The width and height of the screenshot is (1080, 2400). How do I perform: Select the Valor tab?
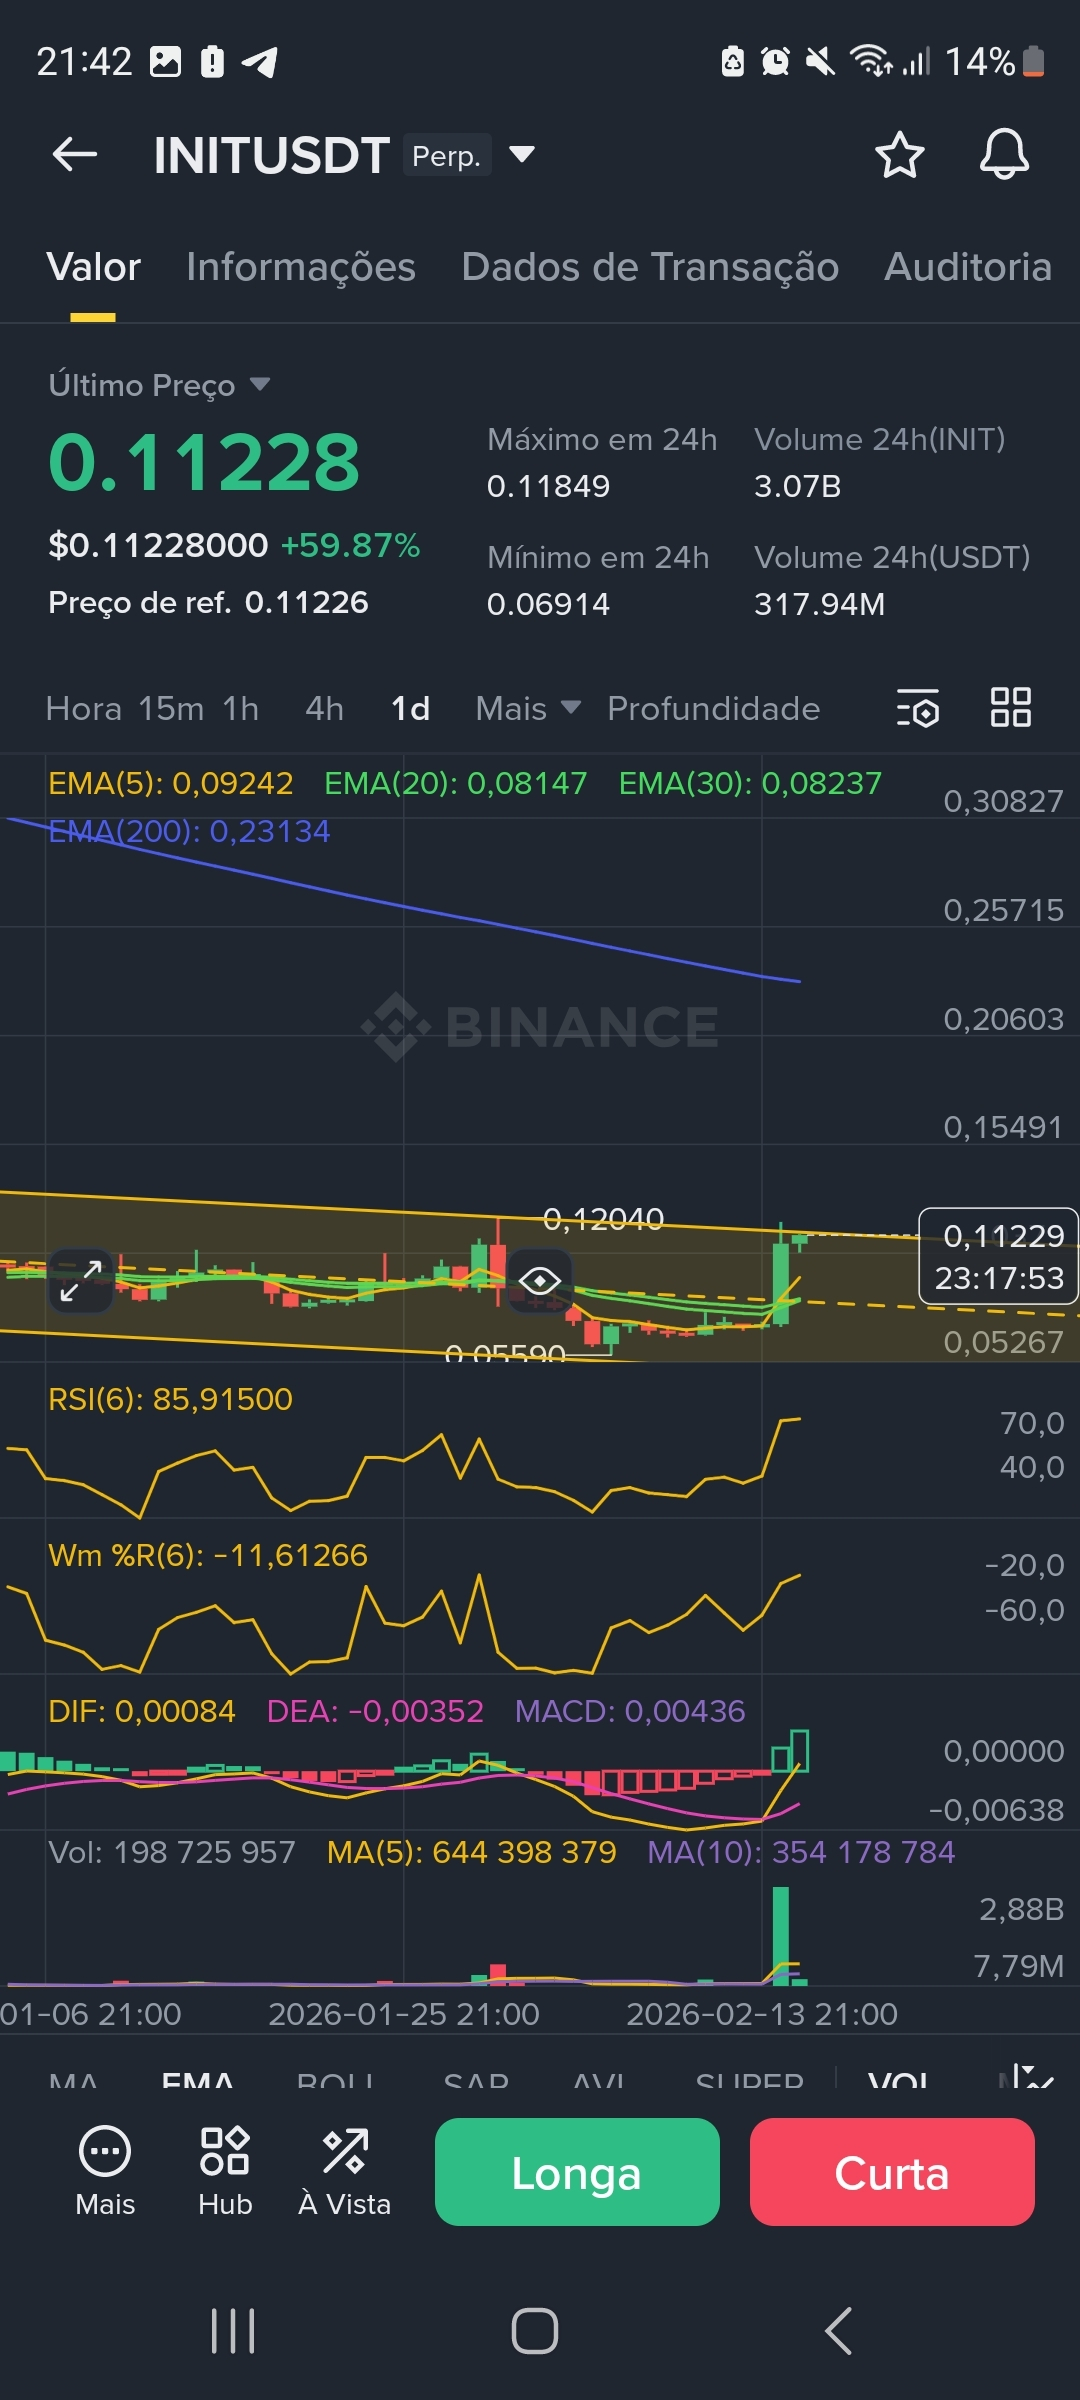click(x=93, y=267)
